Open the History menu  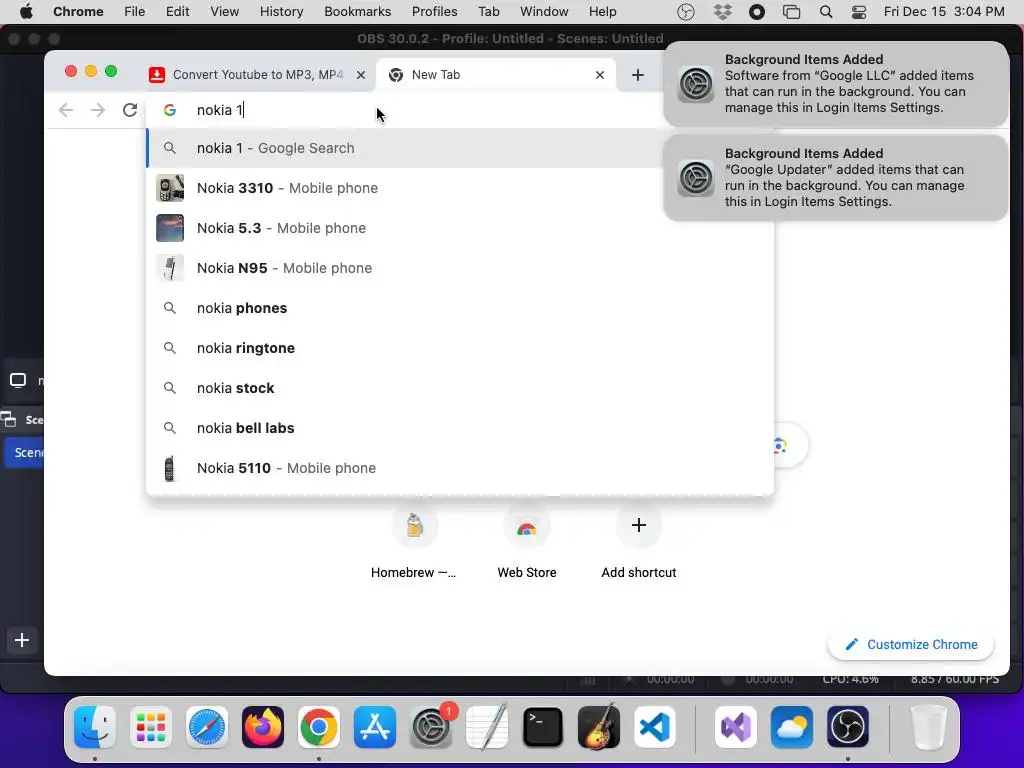point(281,12)
